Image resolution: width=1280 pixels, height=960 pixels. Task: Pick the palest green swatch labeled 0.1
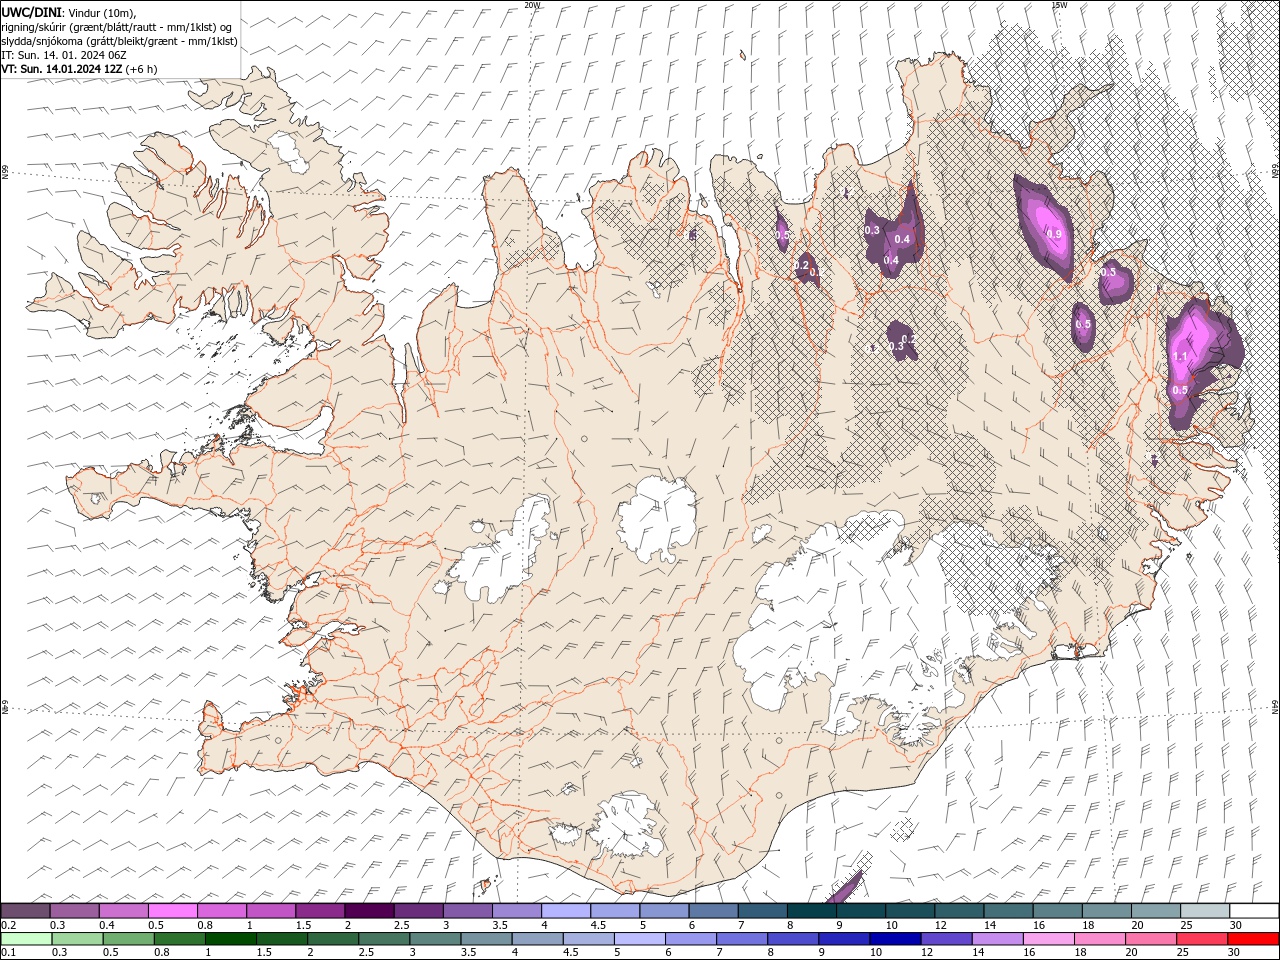pyautogui.click(x=26, y=939)
